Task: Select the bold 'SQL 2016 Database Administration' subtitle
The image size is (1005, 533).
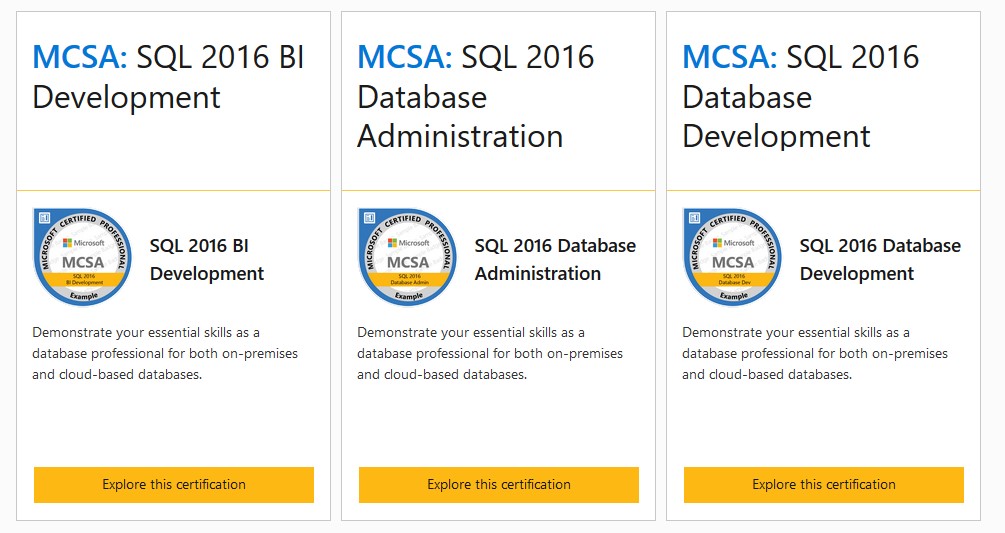Action: [x=555, y=259]
